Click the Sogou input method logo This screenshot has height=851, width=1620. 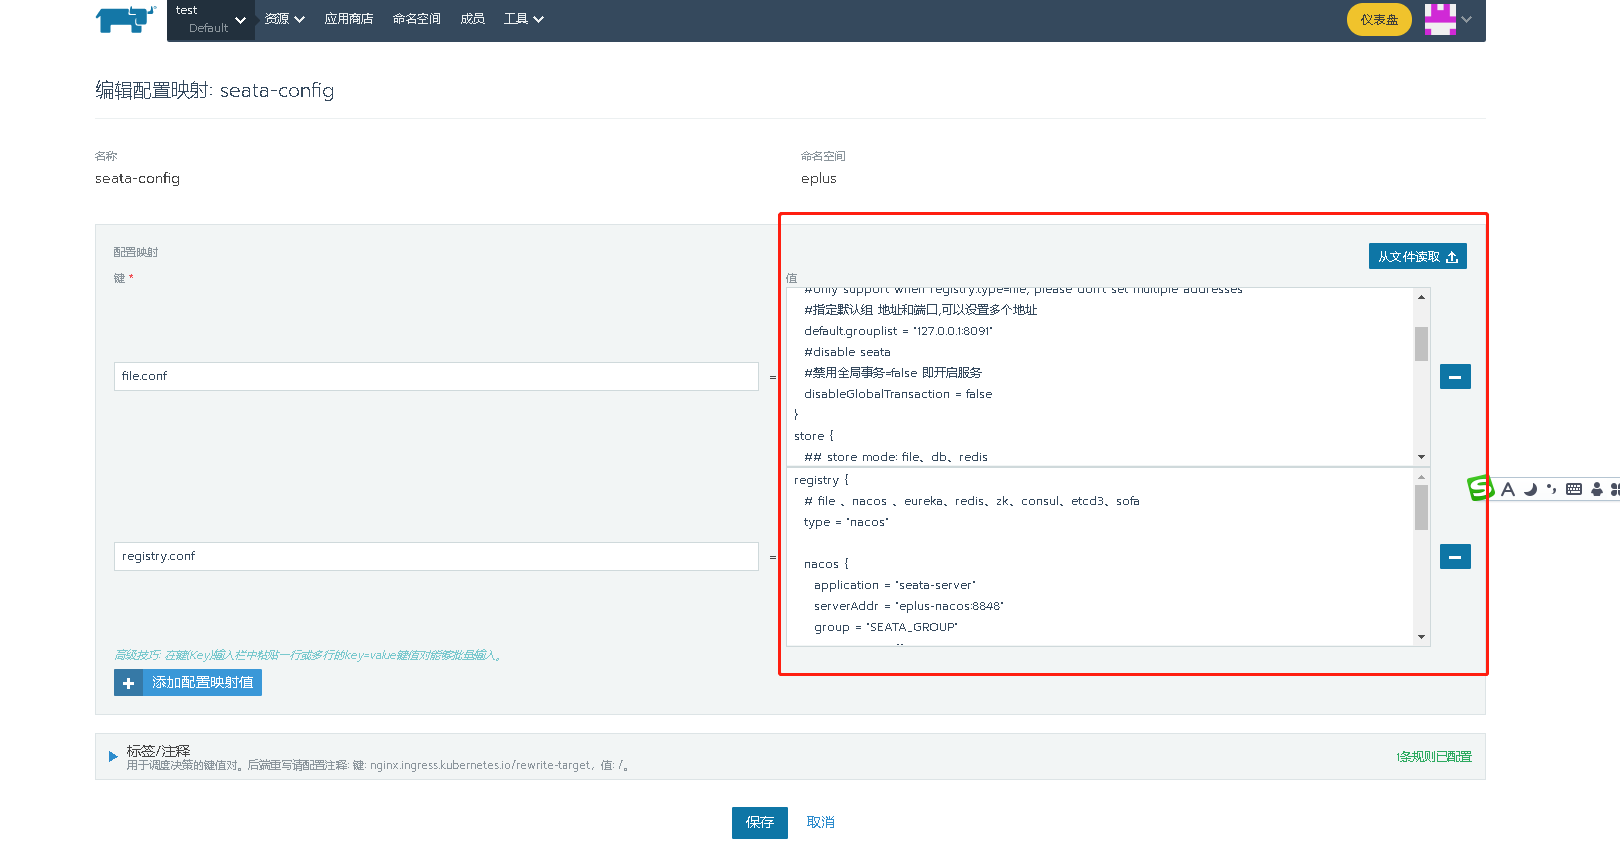[1479, 488]
